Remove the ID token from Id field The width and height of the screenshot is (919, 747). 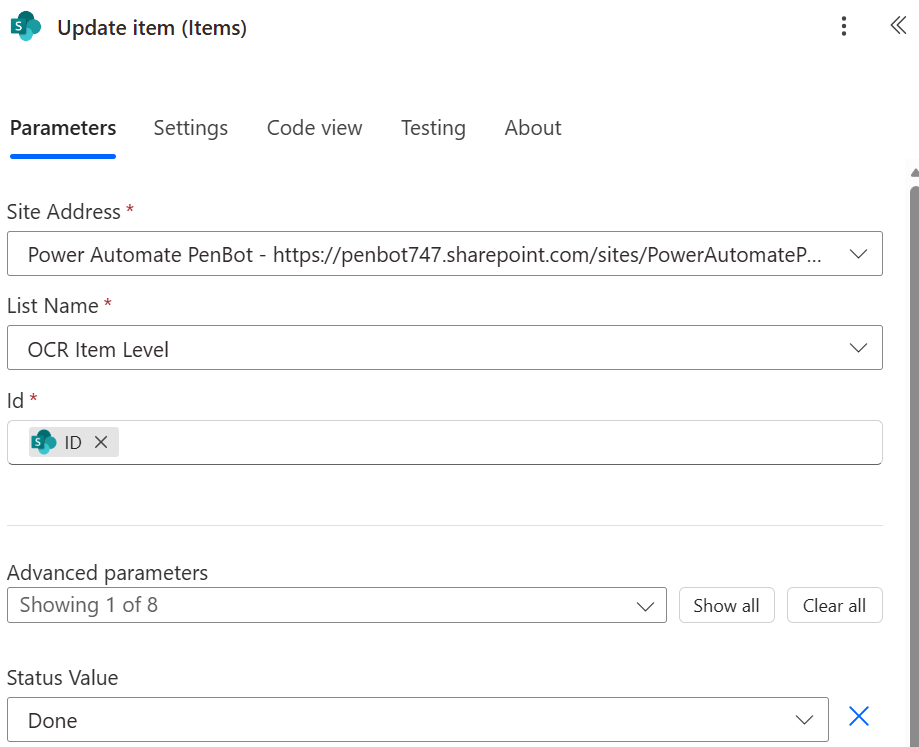(101, 442)
